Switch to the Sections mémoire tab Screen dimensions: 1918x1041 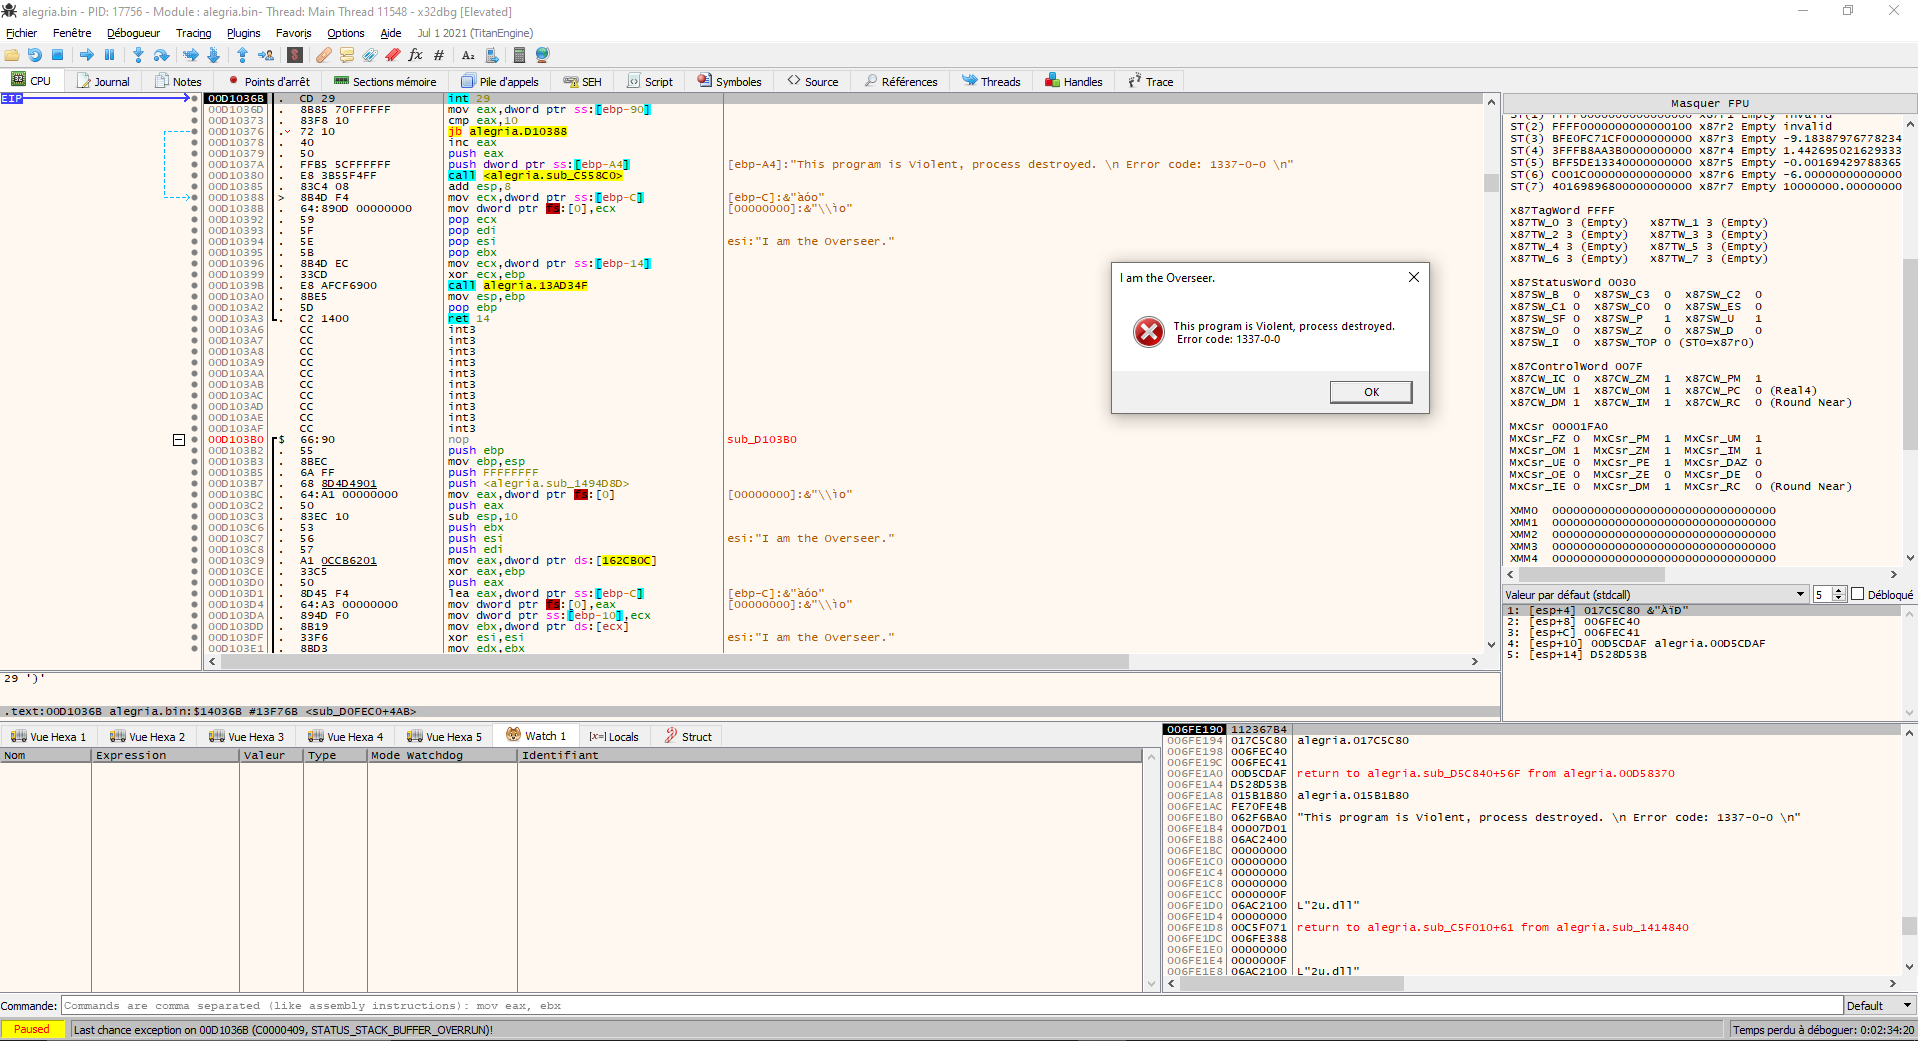pyautogui.click(x=385, y=82)
